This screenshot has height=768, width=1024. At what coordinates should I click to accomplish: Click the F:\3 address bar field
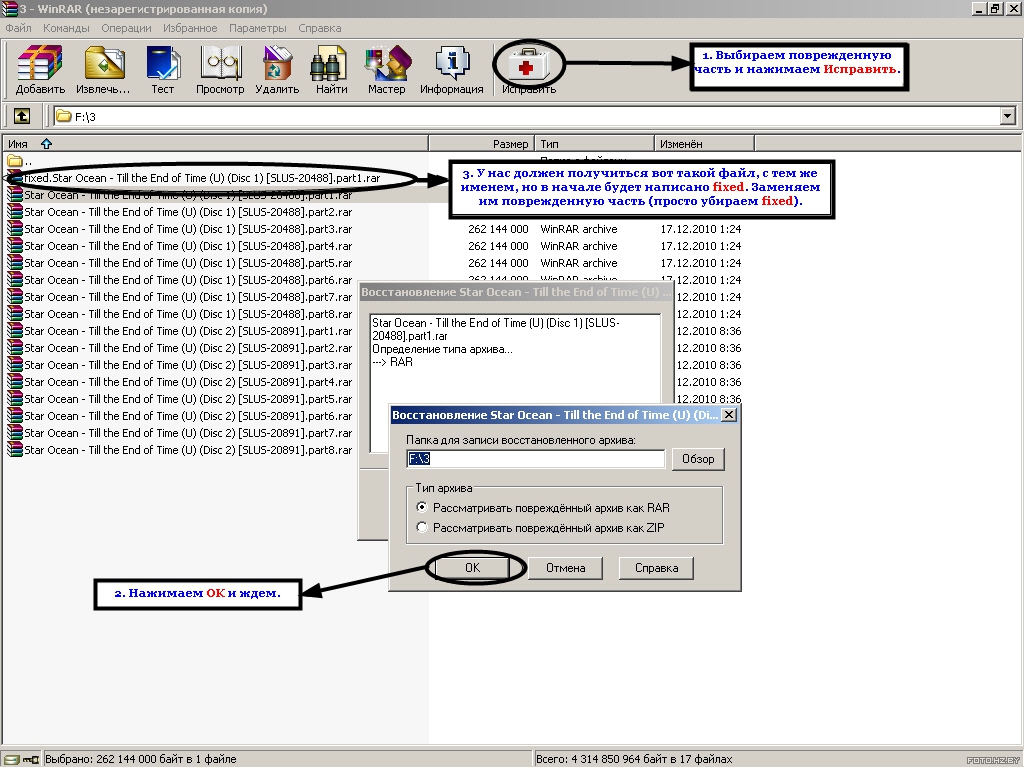click(x=526, y=116)
